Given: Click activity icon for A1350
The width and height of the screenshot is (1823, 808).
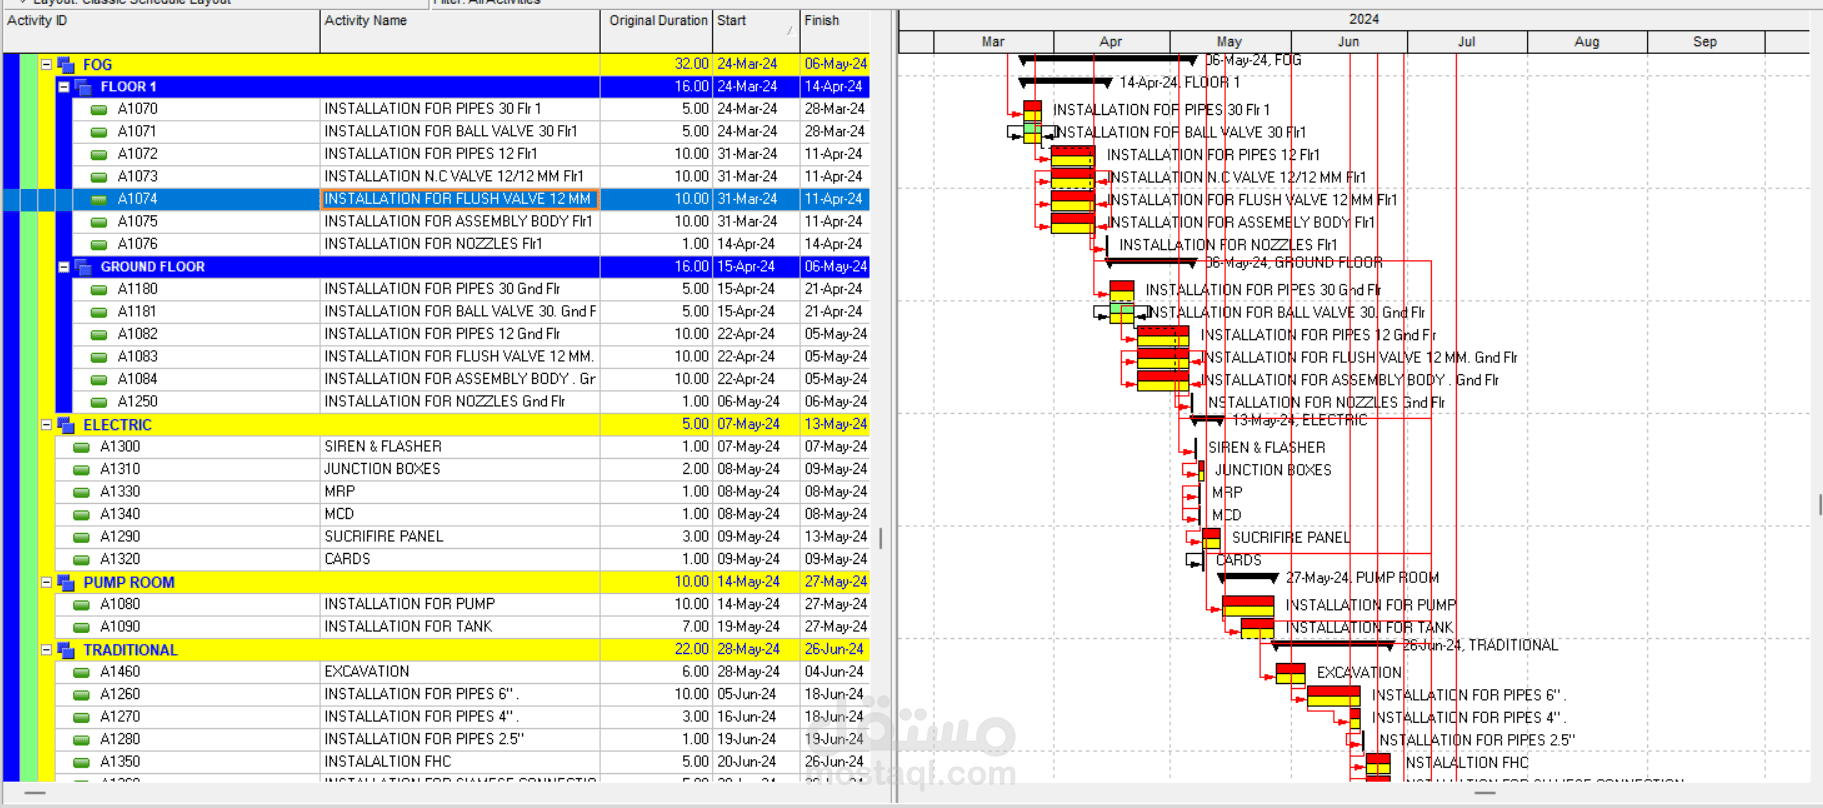Looking at the screenshot, I should (82, 762).
